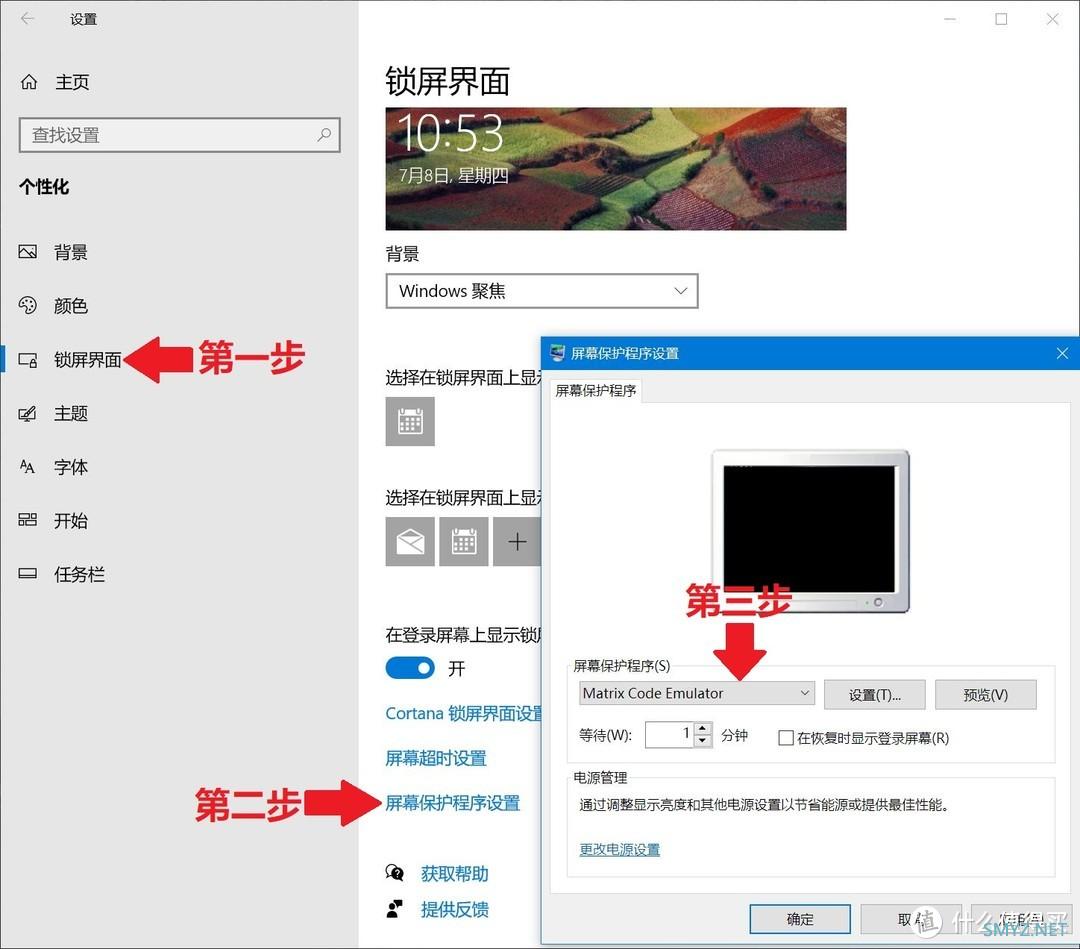Open the Matrix Code Emulator dropdown
This screenshot has width=1080, height=949.
(x=696, y=694)
